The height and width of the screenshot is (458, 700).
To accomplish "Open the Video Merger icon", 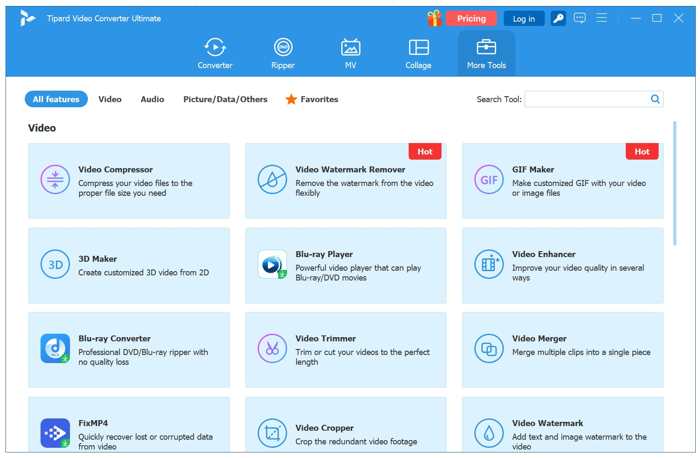I will click(489, 349).
